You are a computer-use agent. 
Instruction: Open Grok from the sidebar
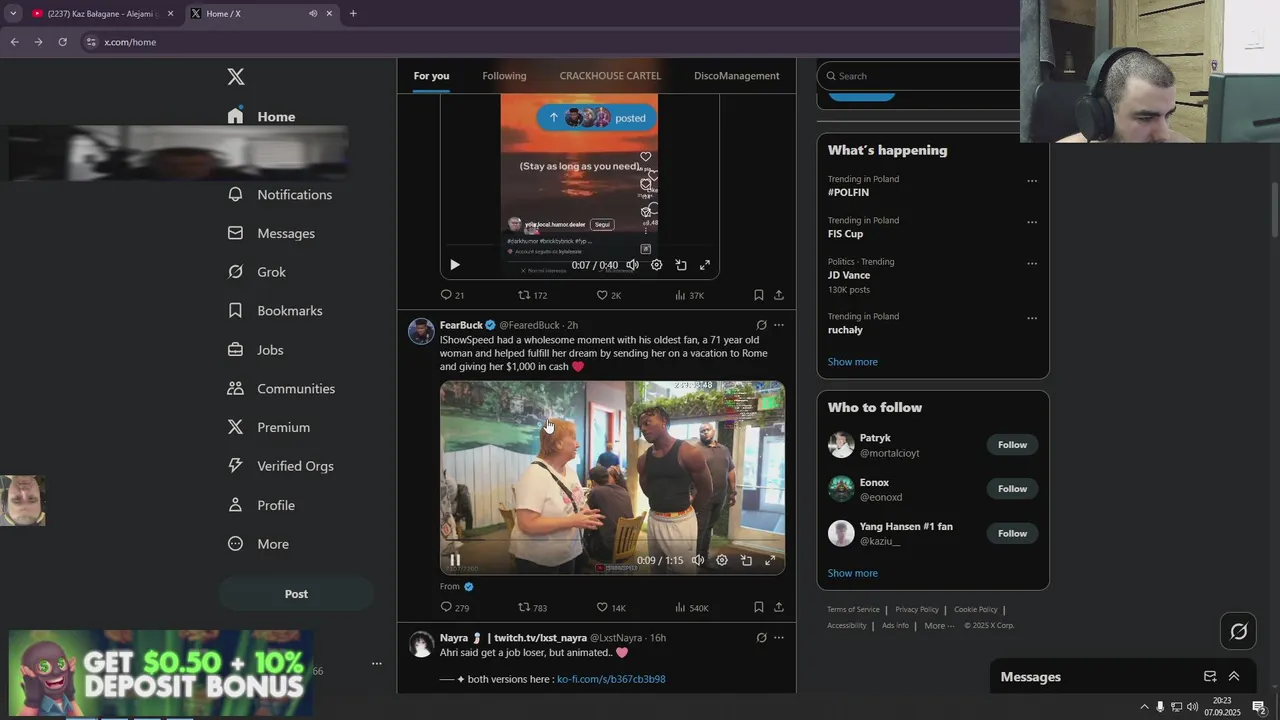tap(257, 272)
